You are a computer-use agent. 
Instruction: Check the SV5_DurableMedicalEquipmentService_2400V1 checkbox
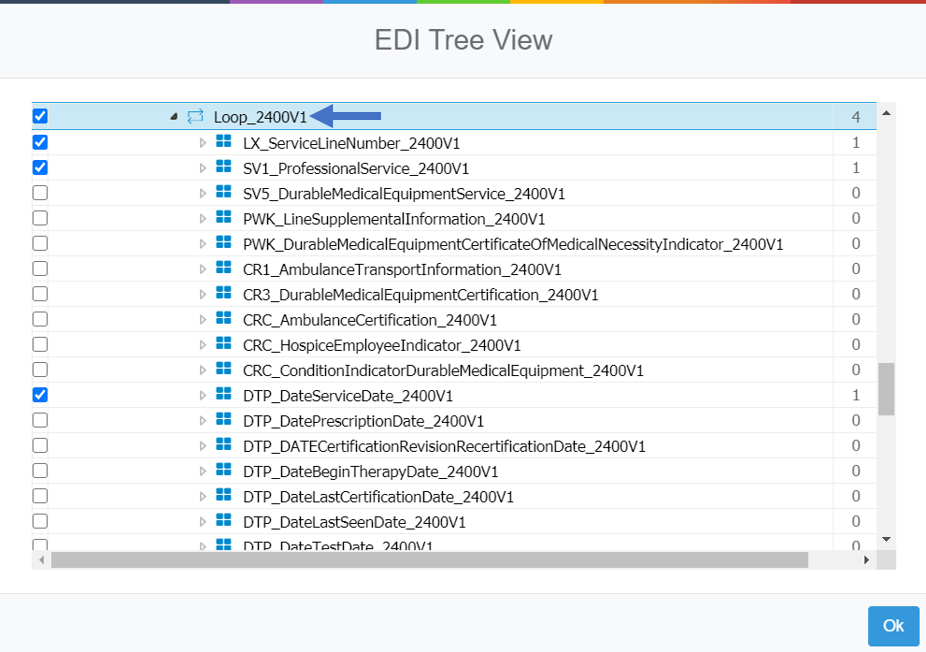(x=40, y=193)
